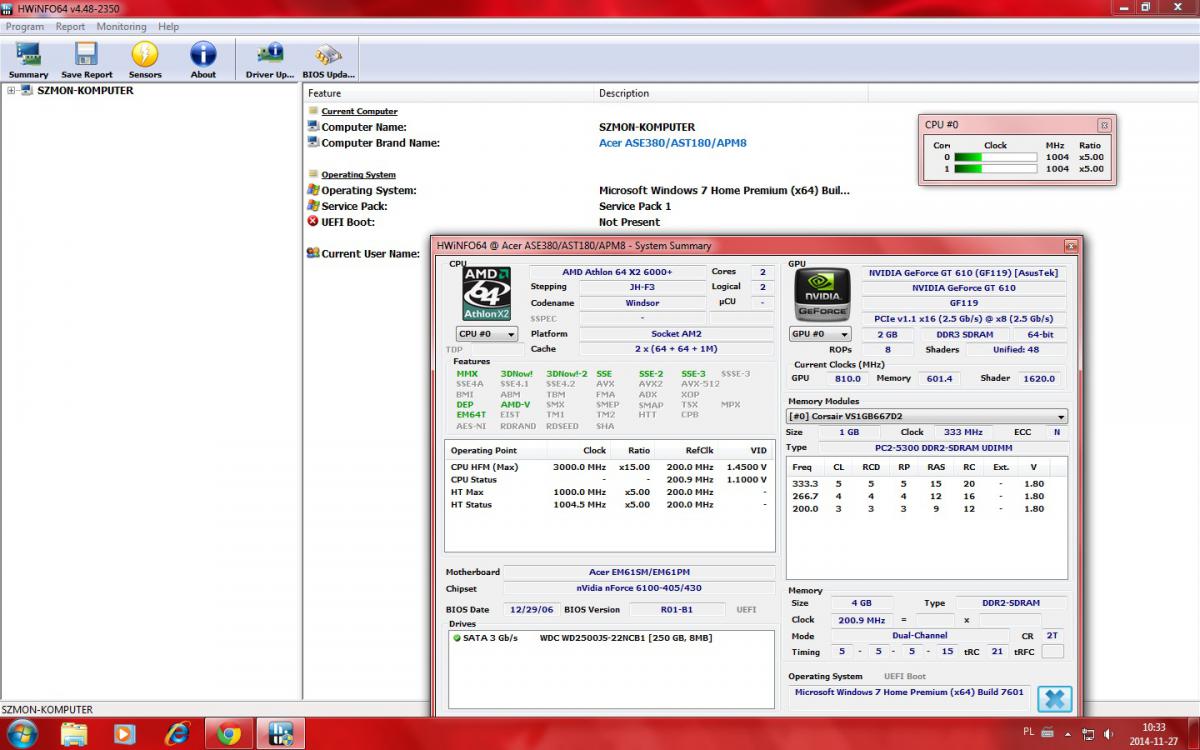The image size is (1200, 750).
Task: Close the CPU #0 clock popup
Action: click(1104, 125)
